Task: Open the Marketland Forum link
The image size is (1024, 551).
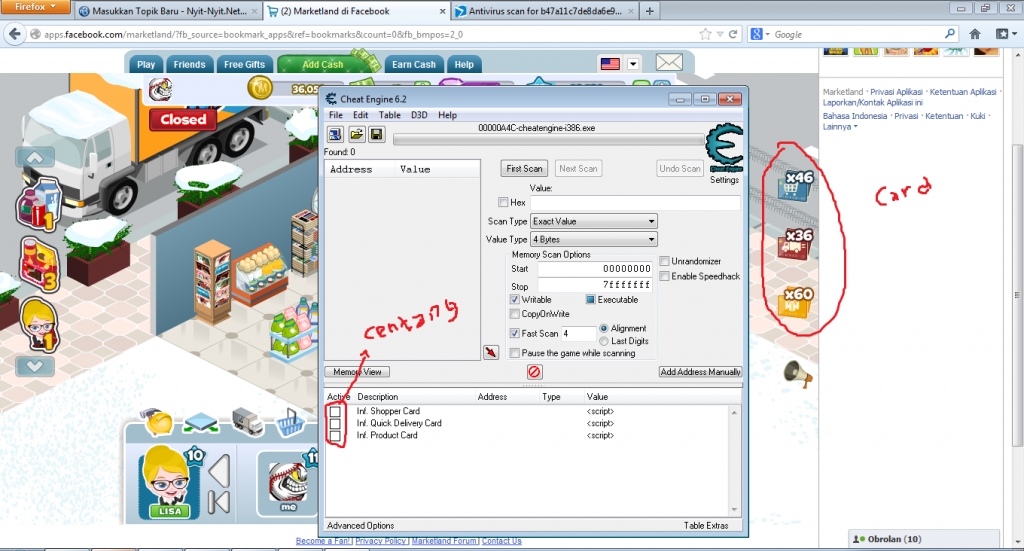Action: [445, 541]
